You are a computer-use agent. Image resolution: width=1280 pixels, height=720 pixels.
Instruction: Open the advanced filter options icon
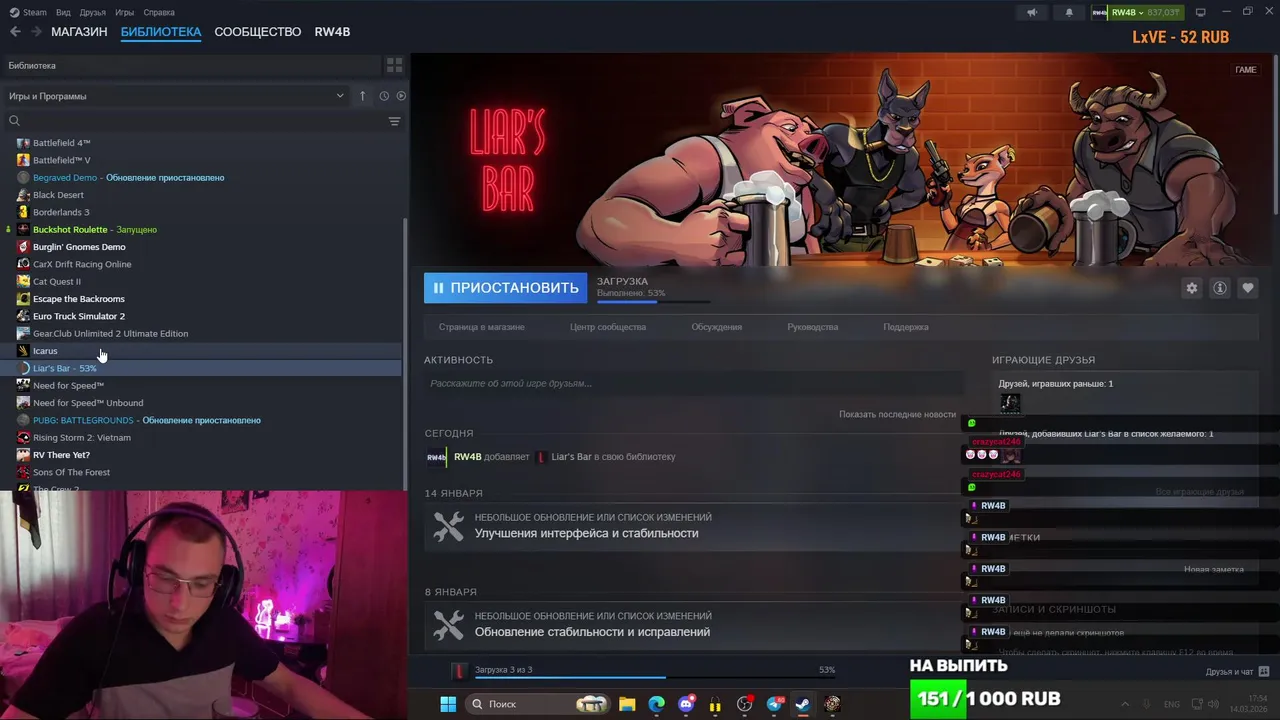pyautogui.click(x=394, y=121)
